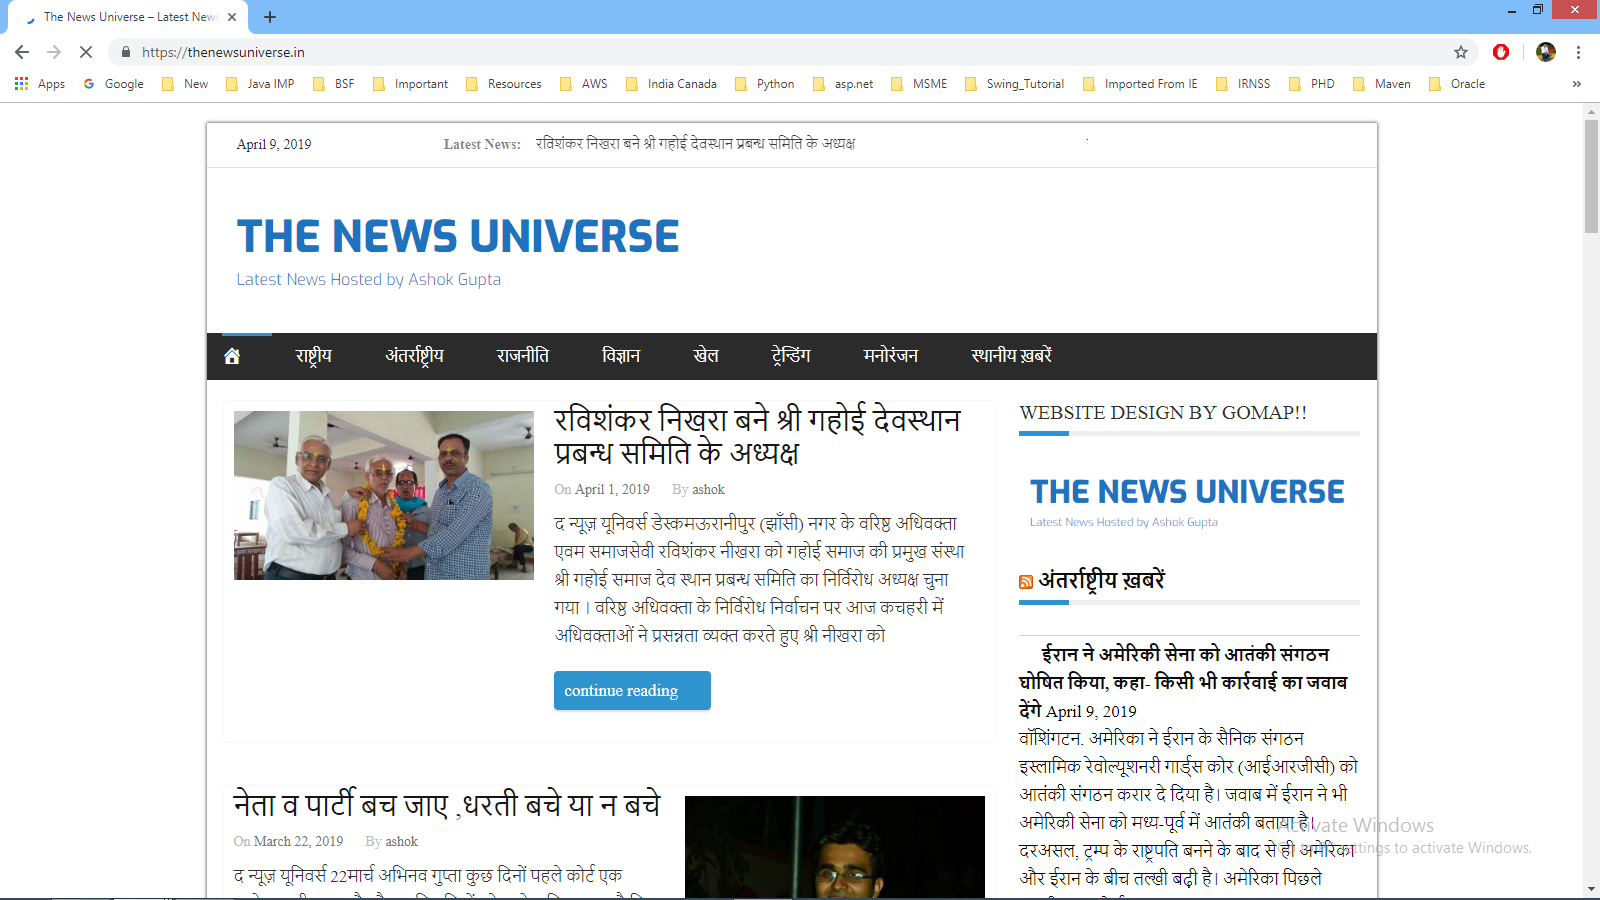This screenshot has height=900, width=1600.
Task: Open the AWS bookmark folder
Action: 584,84
